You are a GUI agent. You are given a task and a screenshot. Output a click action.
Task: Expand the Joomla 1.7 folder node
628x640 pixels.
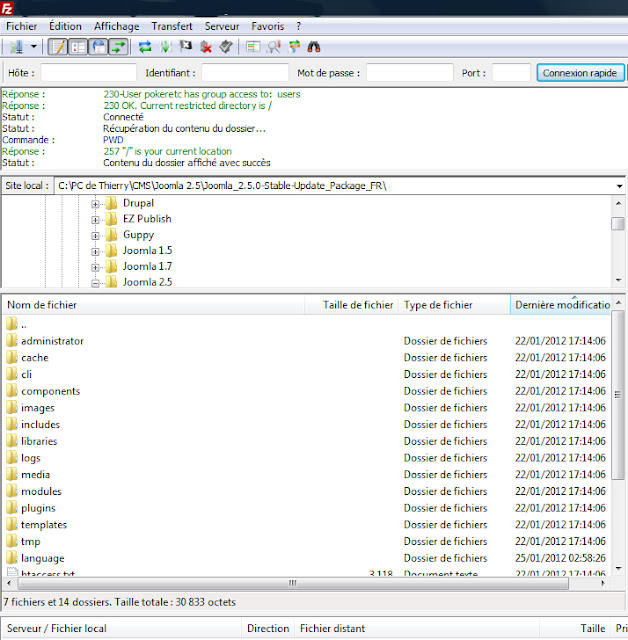click(95, 267)
